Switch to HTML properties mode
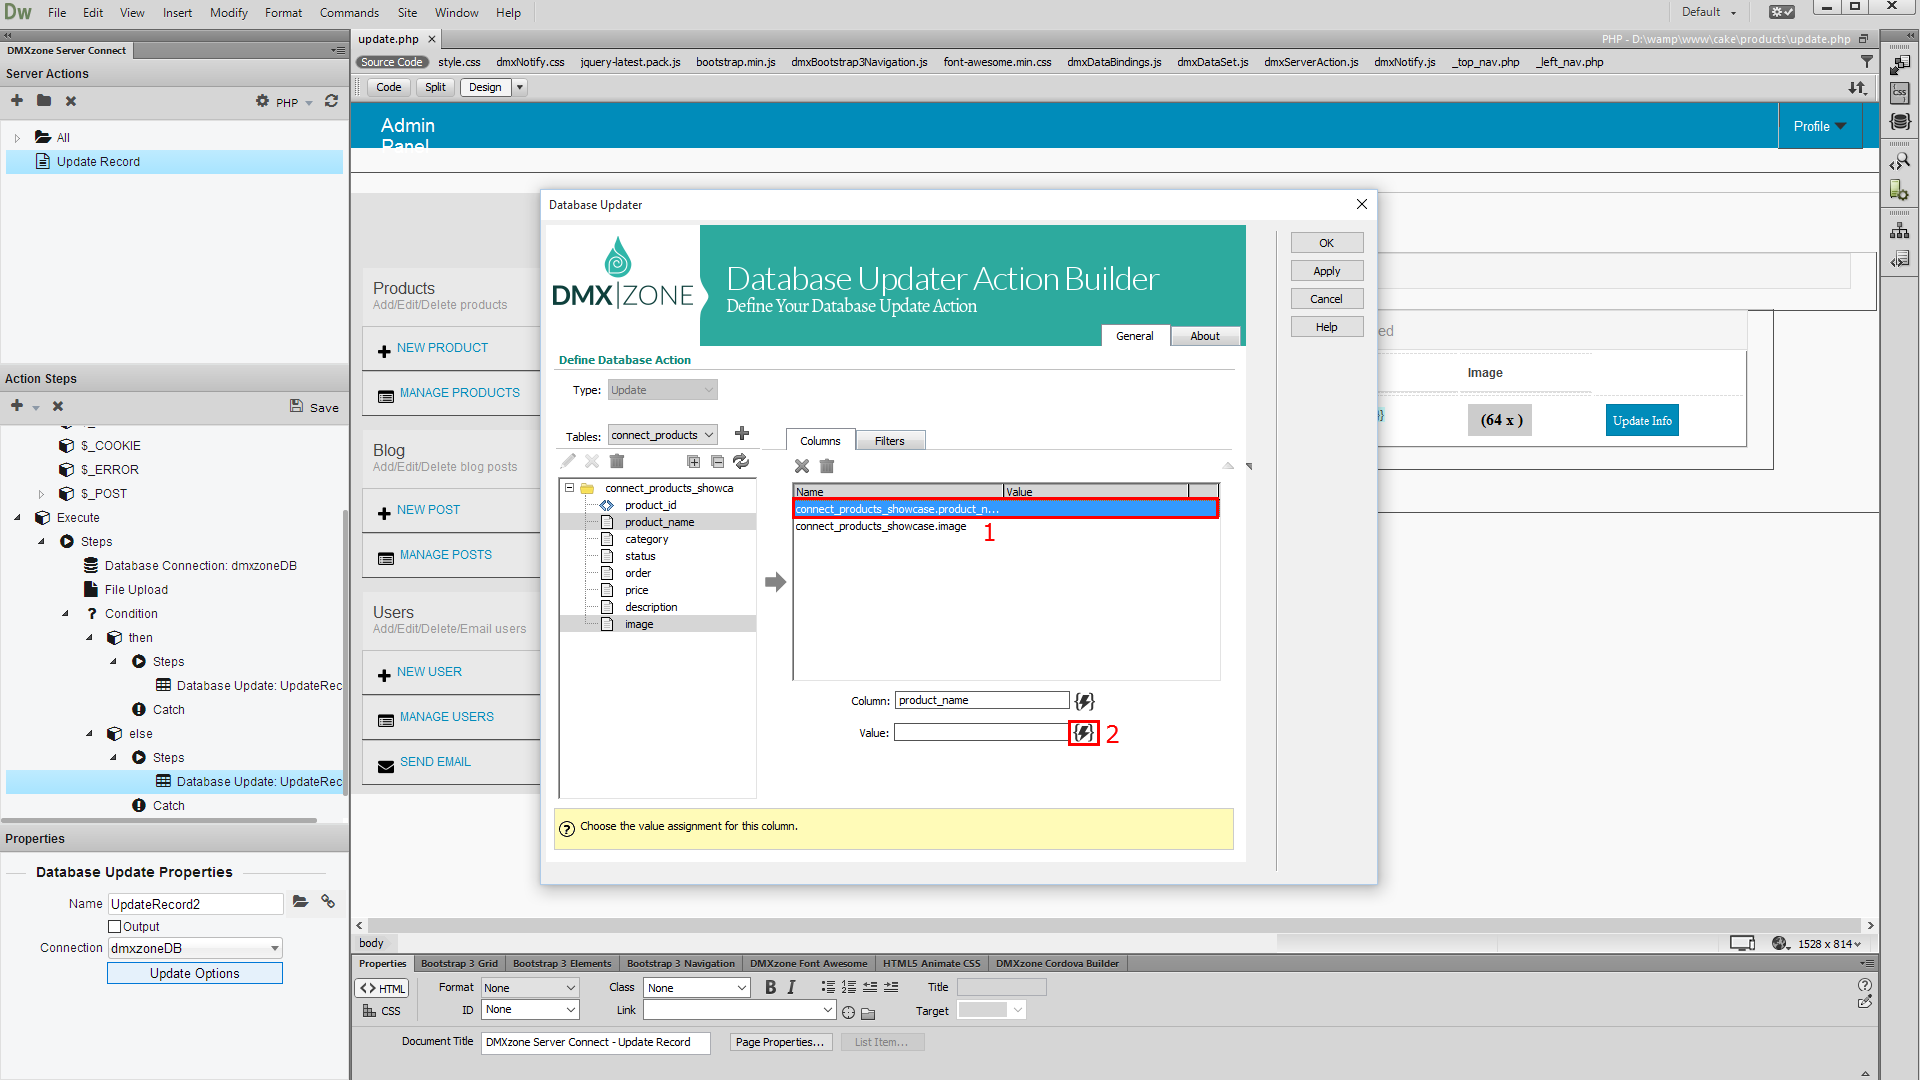Image resolution: width=1920 pixels, height=1080 pixels. [x=382, y=988]
